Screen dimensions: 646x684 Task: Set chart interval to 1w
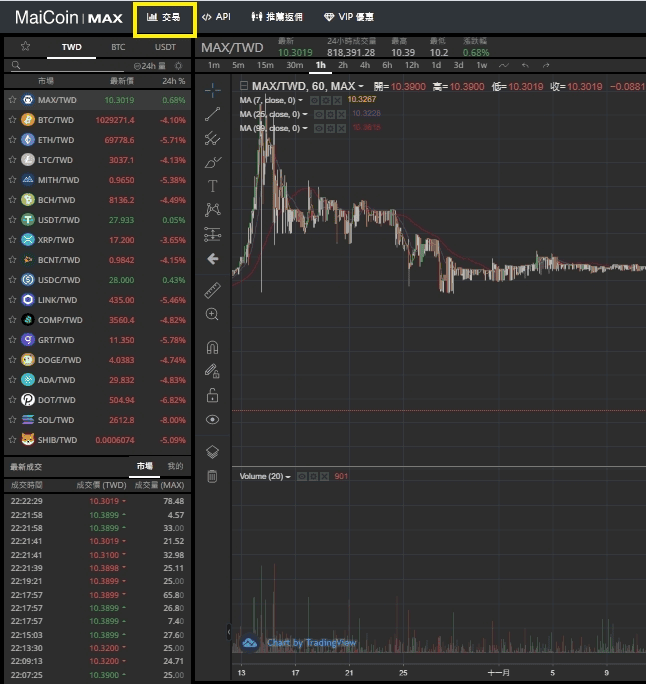pyautogui.click(x=482, y=65)
